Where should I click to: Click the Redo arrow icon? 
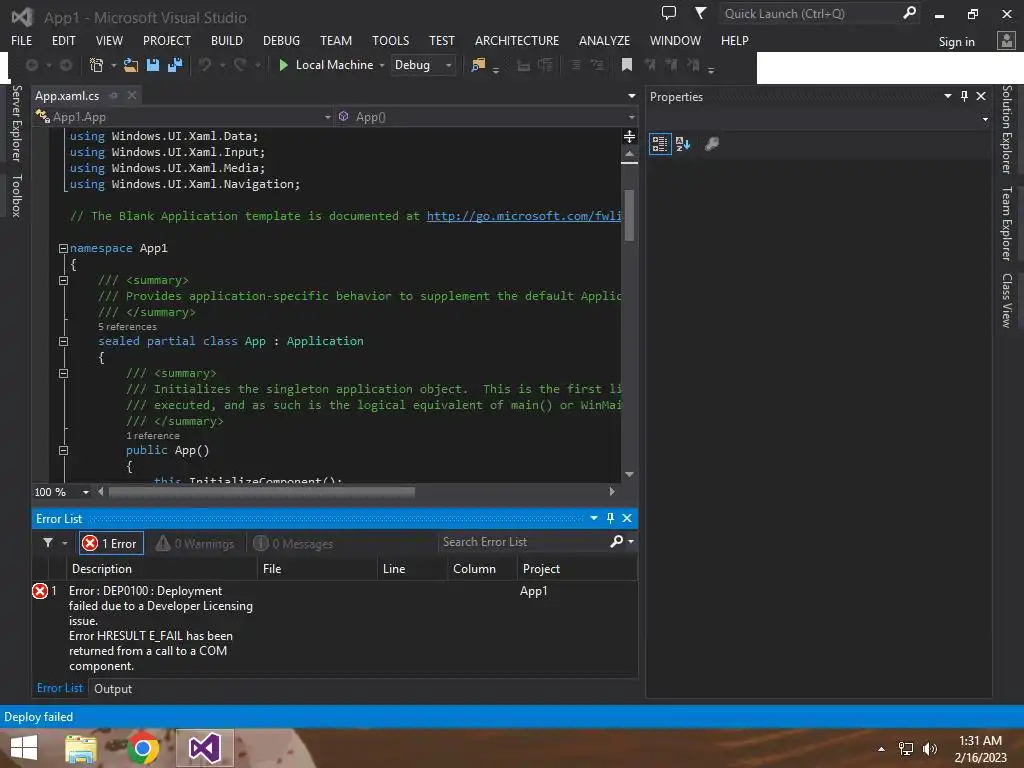click(x=240, y=65)
